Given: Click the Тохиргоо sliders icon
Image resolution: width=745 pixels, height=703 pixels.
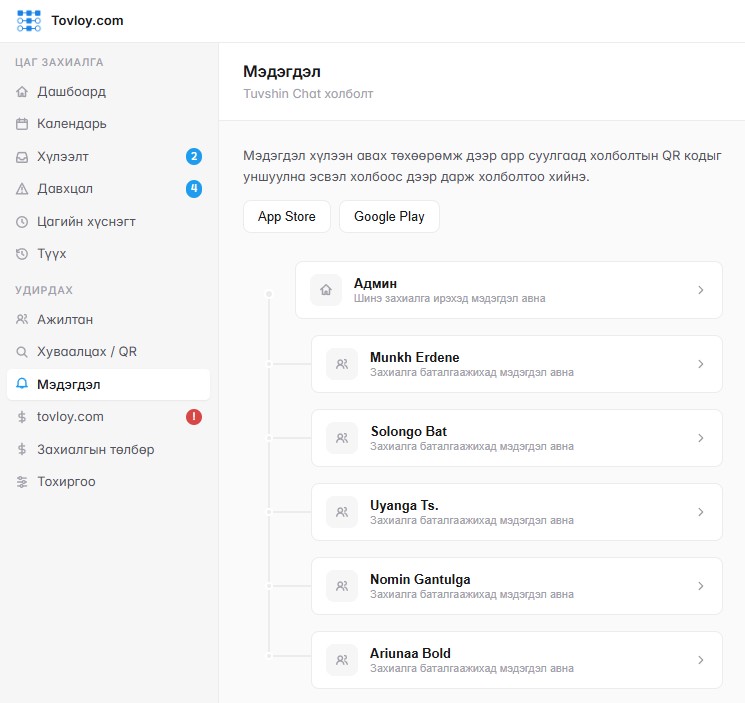Looking at the screenshot, I should [x=22, y=482].
